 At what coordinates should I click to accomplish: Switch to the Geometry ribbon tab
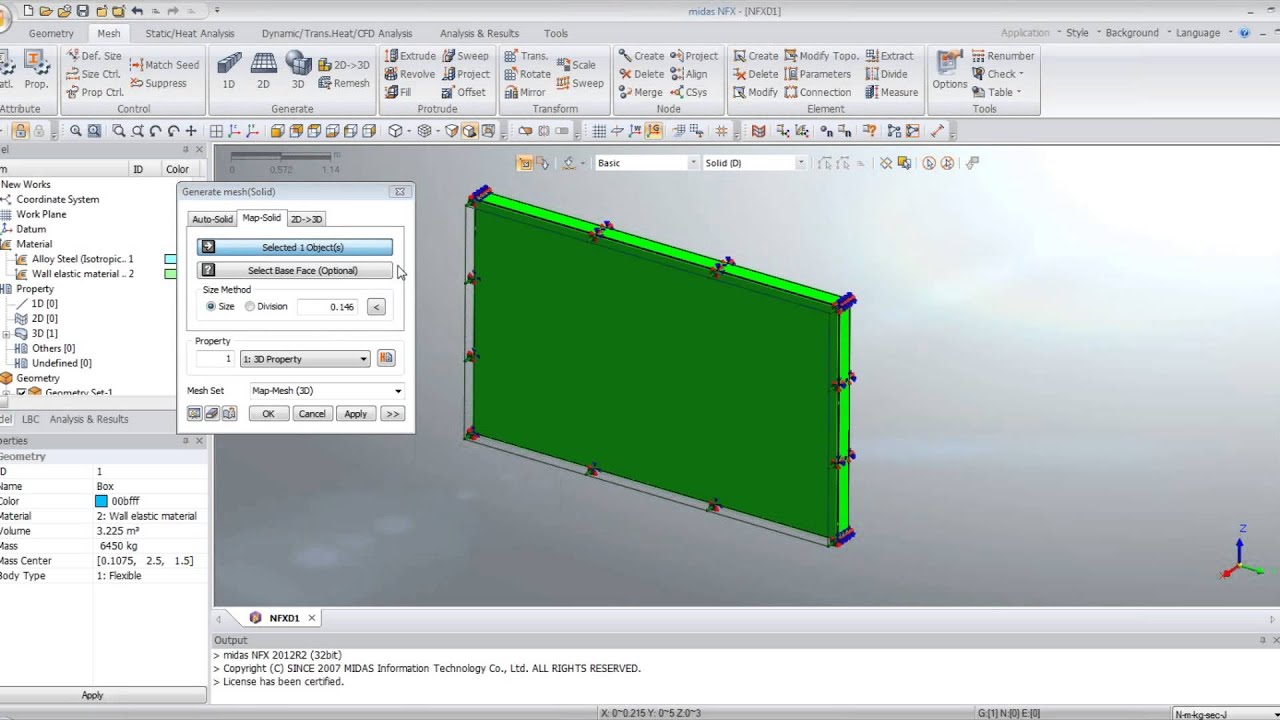point(51,33)
